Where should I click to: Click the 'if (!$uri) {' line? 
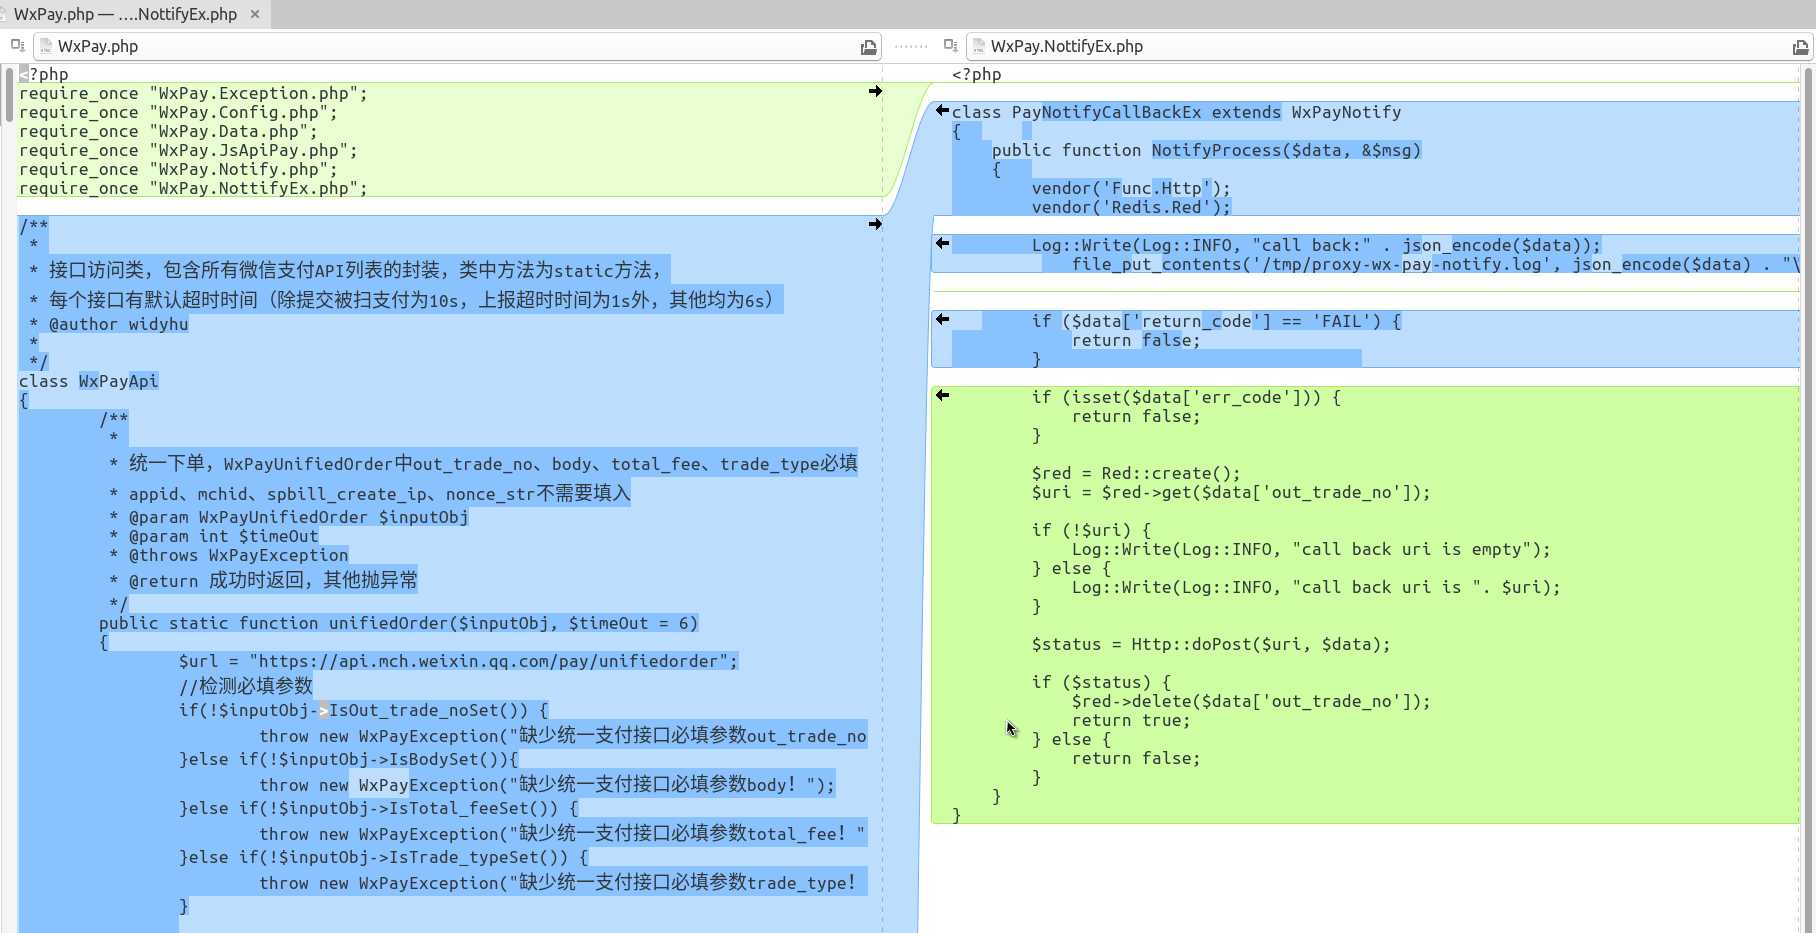point(1092,530)
